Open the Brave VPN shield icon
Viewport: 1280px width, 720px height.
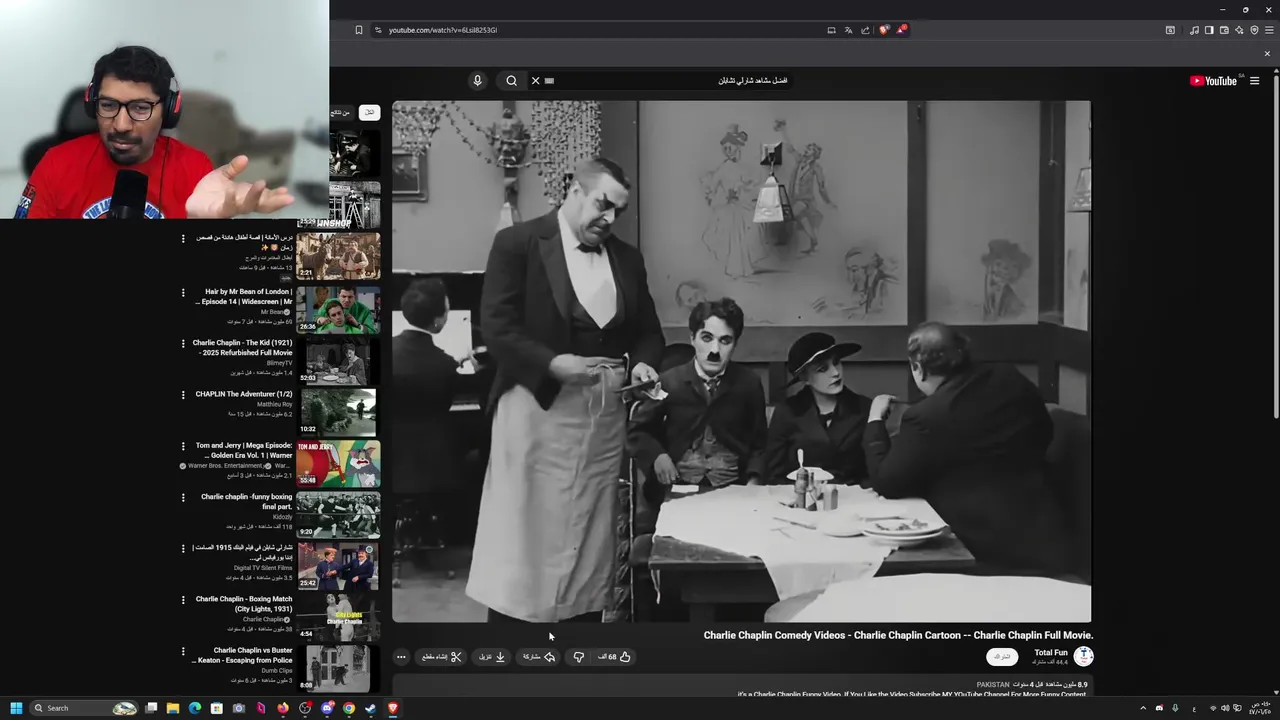[1254, 30]
